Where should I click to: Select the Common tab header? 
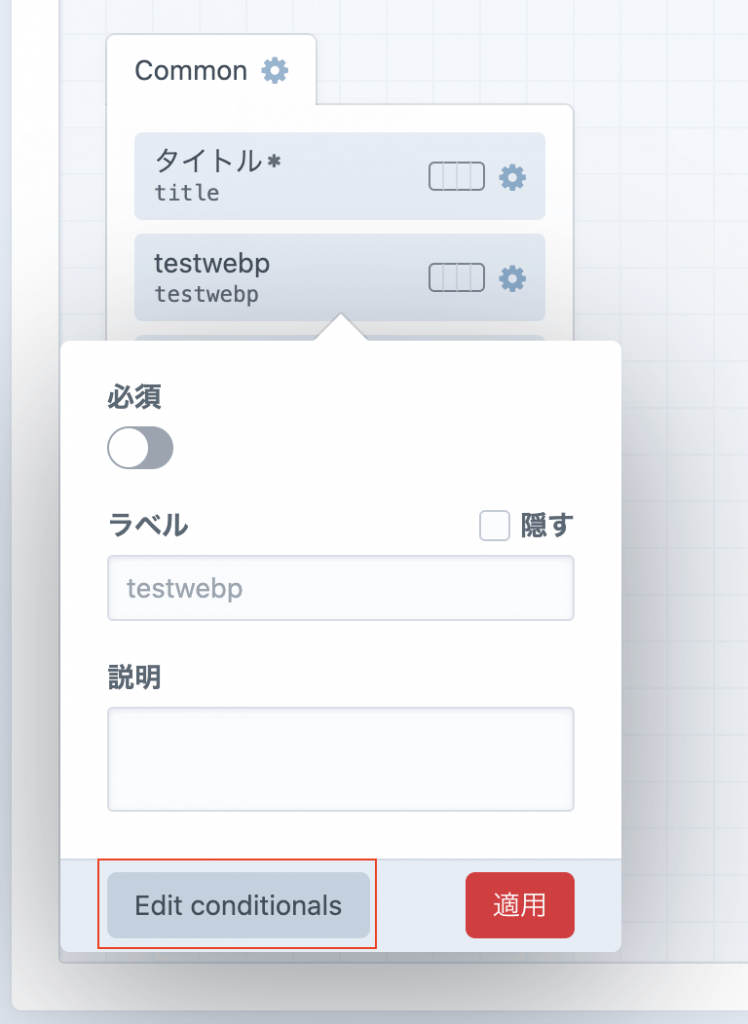click(191, 70)
